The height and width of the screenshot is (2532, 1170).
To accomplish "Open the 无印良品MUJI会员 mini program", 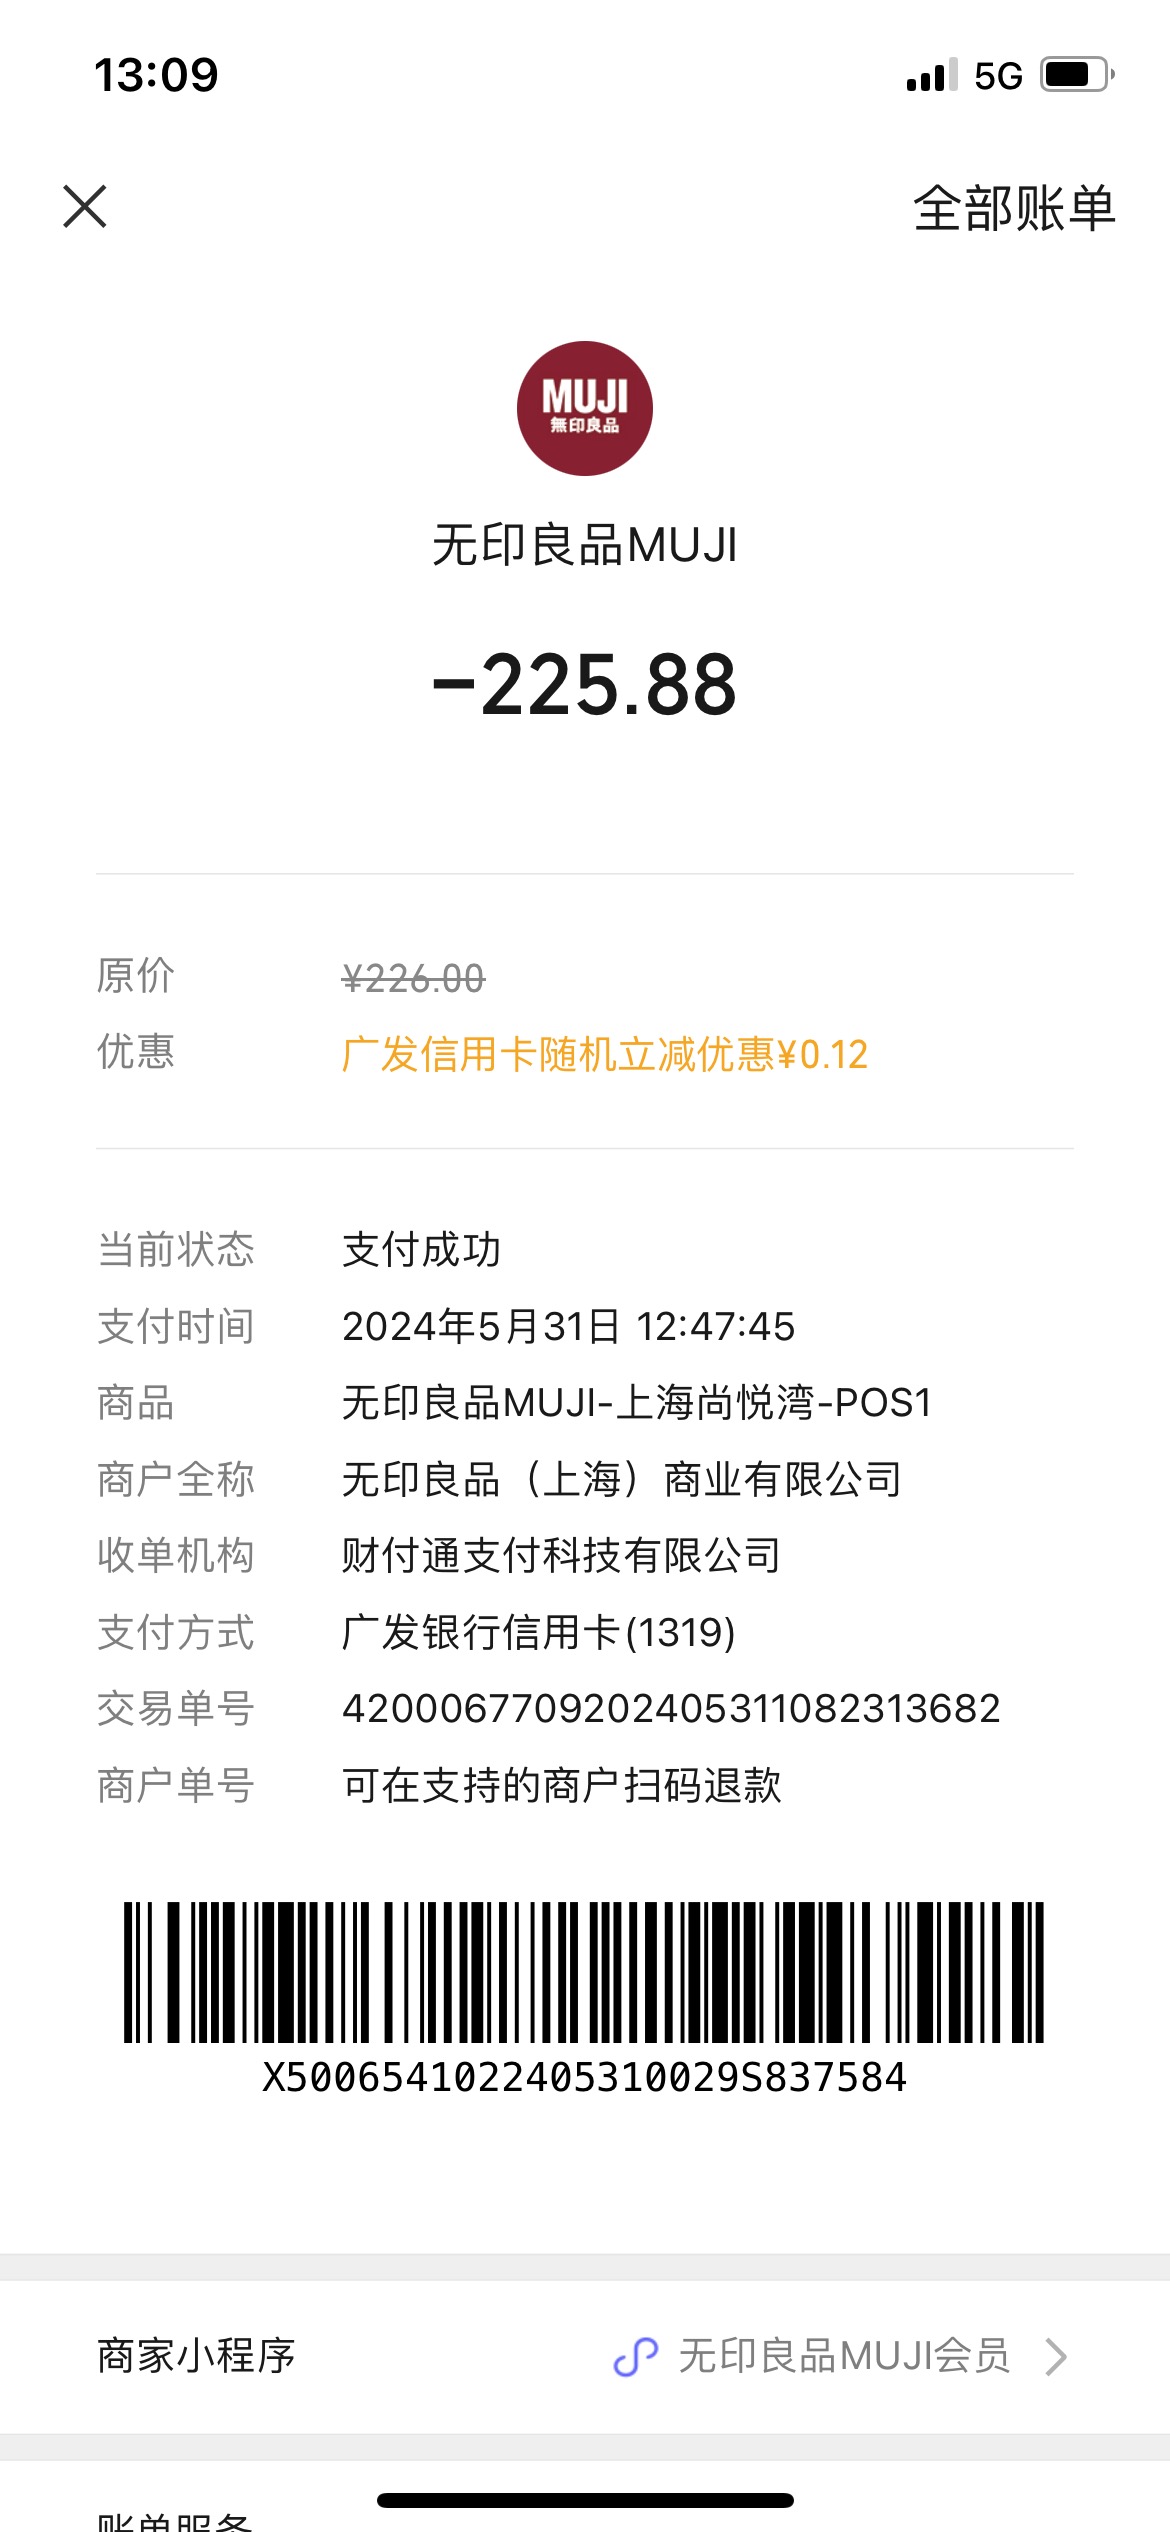I will 844,2356.
